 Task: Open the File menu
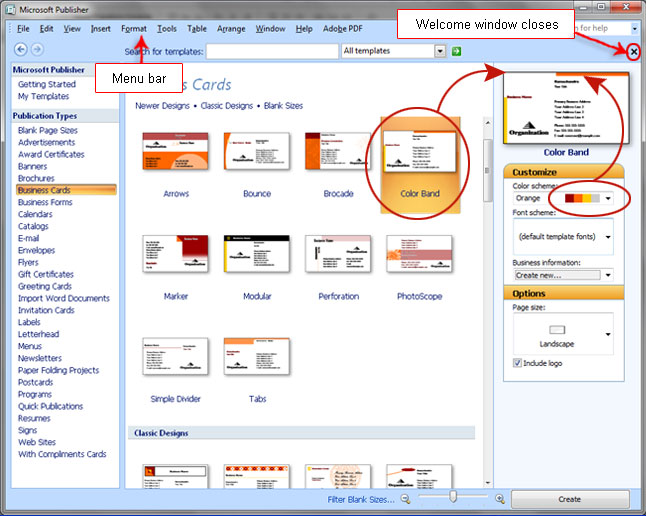point(23,28)
